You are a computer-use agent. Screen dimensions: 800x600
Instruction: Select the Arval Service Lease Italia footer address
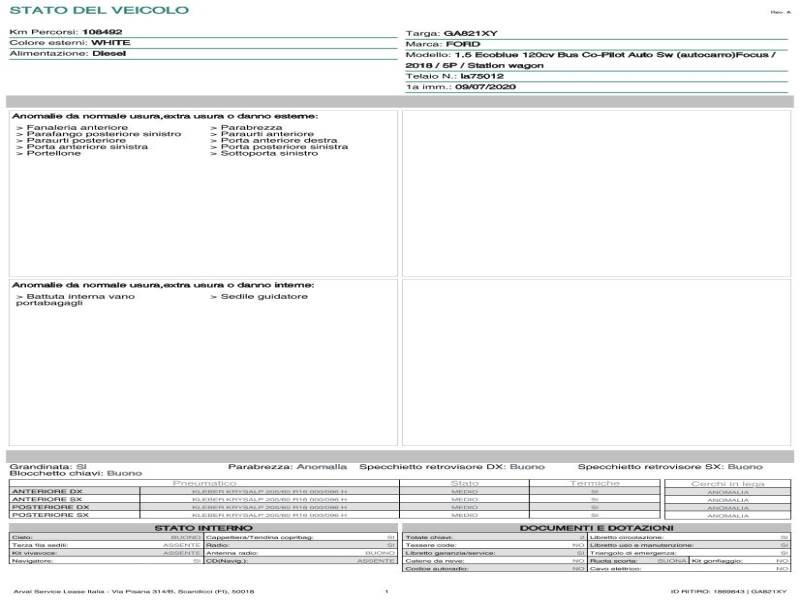click(134, 592)
